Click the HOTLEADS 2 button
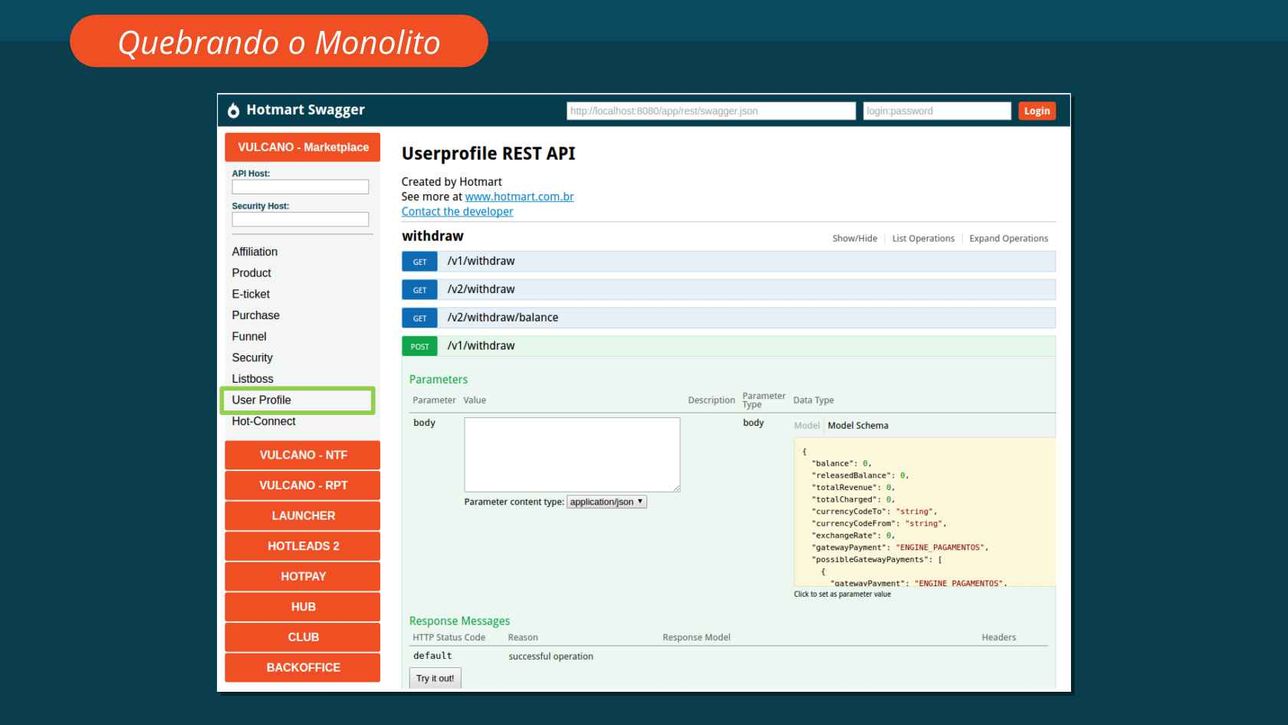This screenshot has height=725, width=1288. (303, 546)
